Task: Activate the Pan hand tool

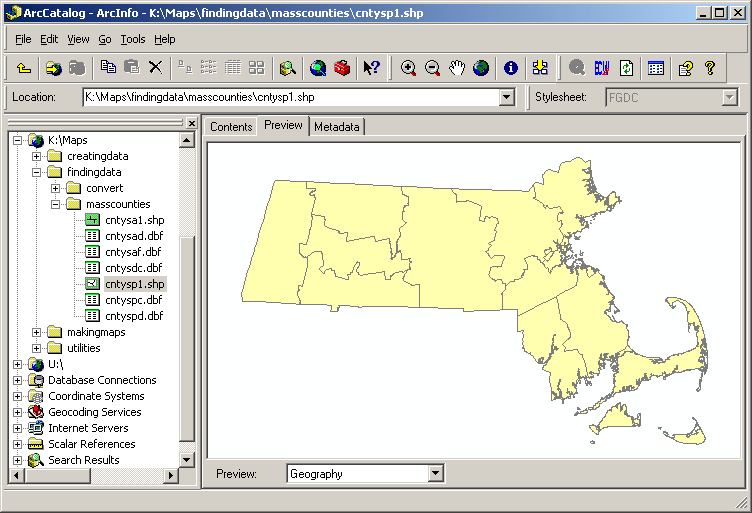Action: tap(457, 68)
